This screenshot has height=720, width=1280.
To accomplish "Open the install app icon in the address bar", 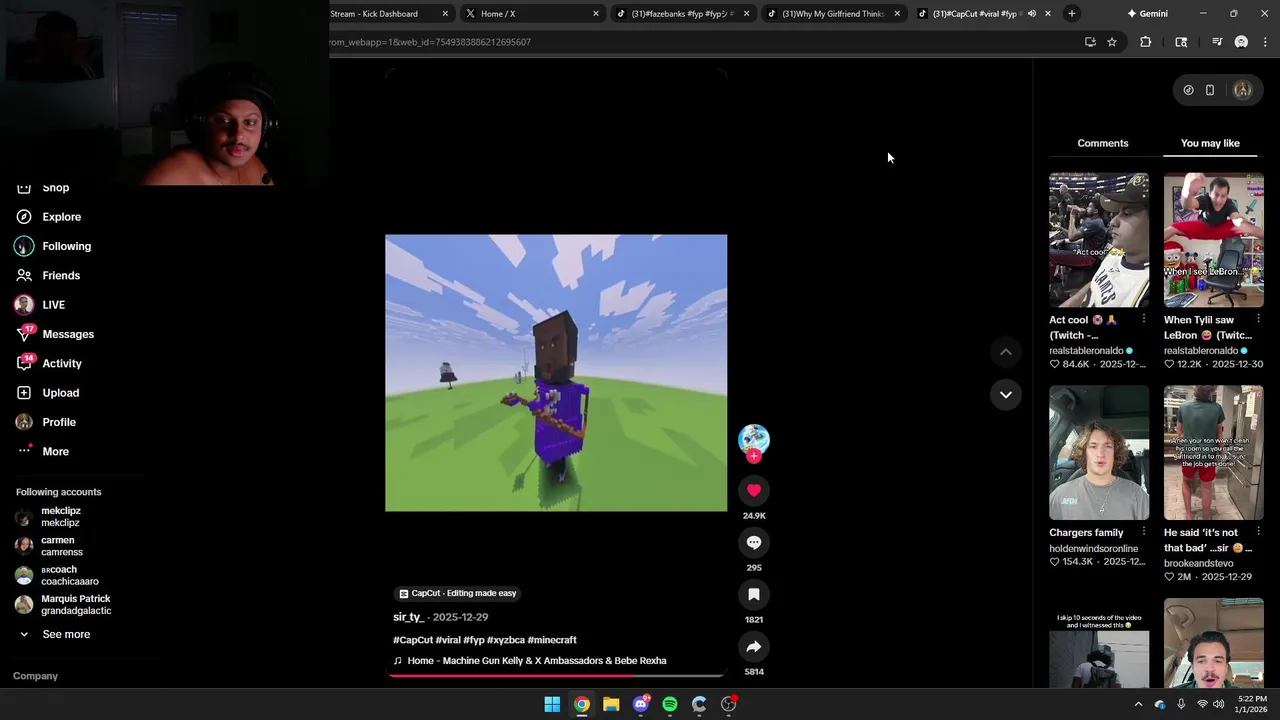I will (1090, 42).
